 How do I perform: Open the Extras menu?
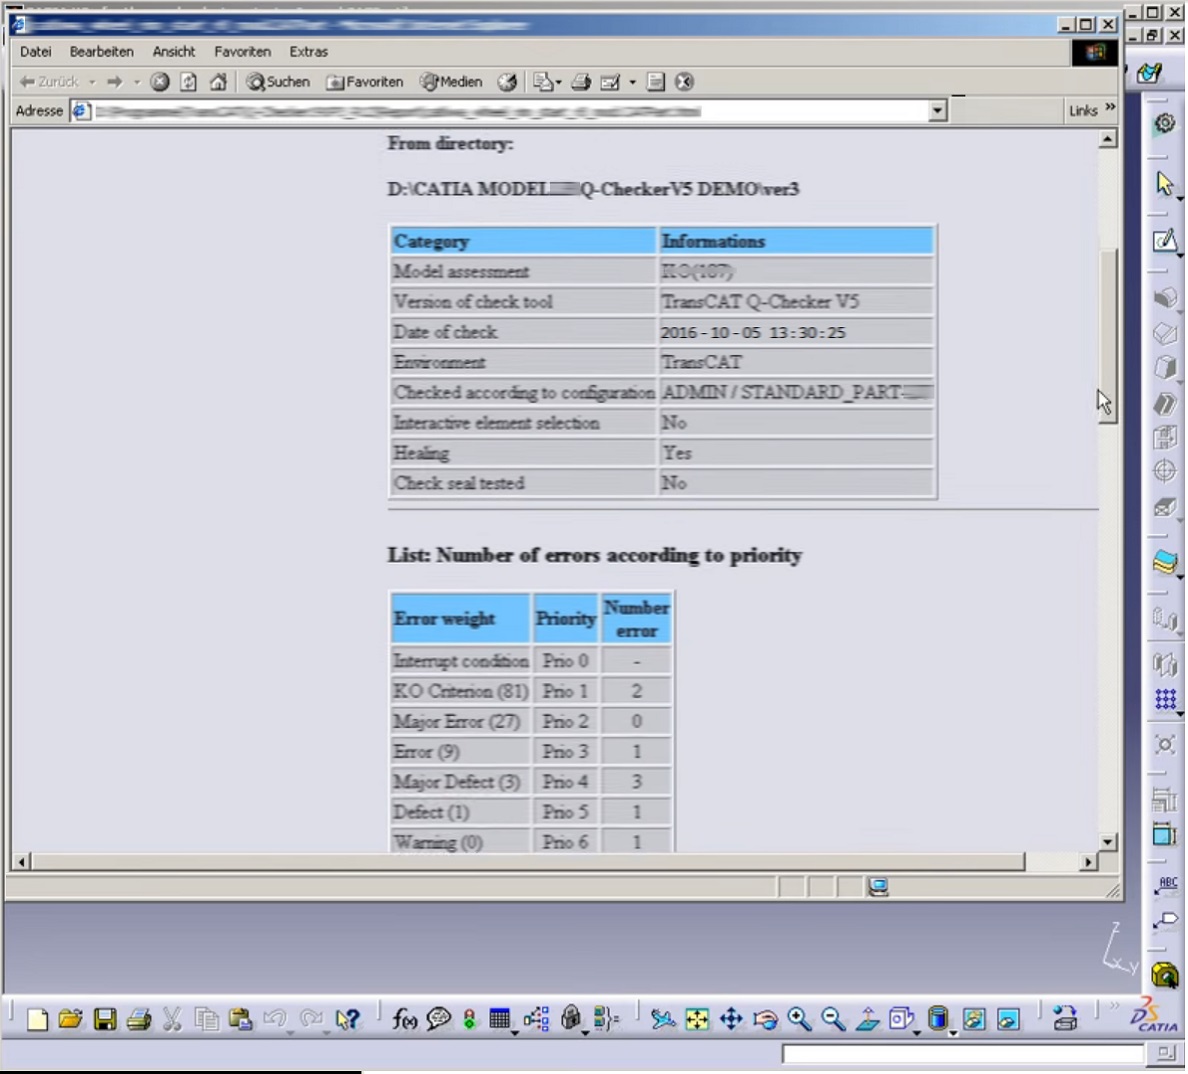pos(308,52)
